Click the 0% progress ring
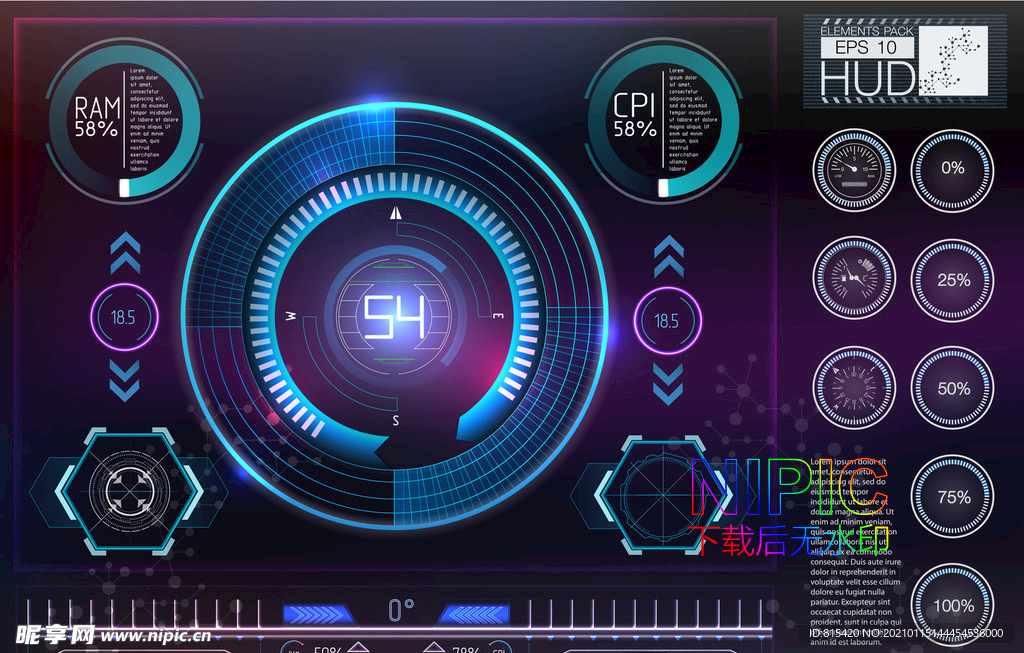Image resolution: width=1024 pixels, height=653 pixels. tap(952, 170)
